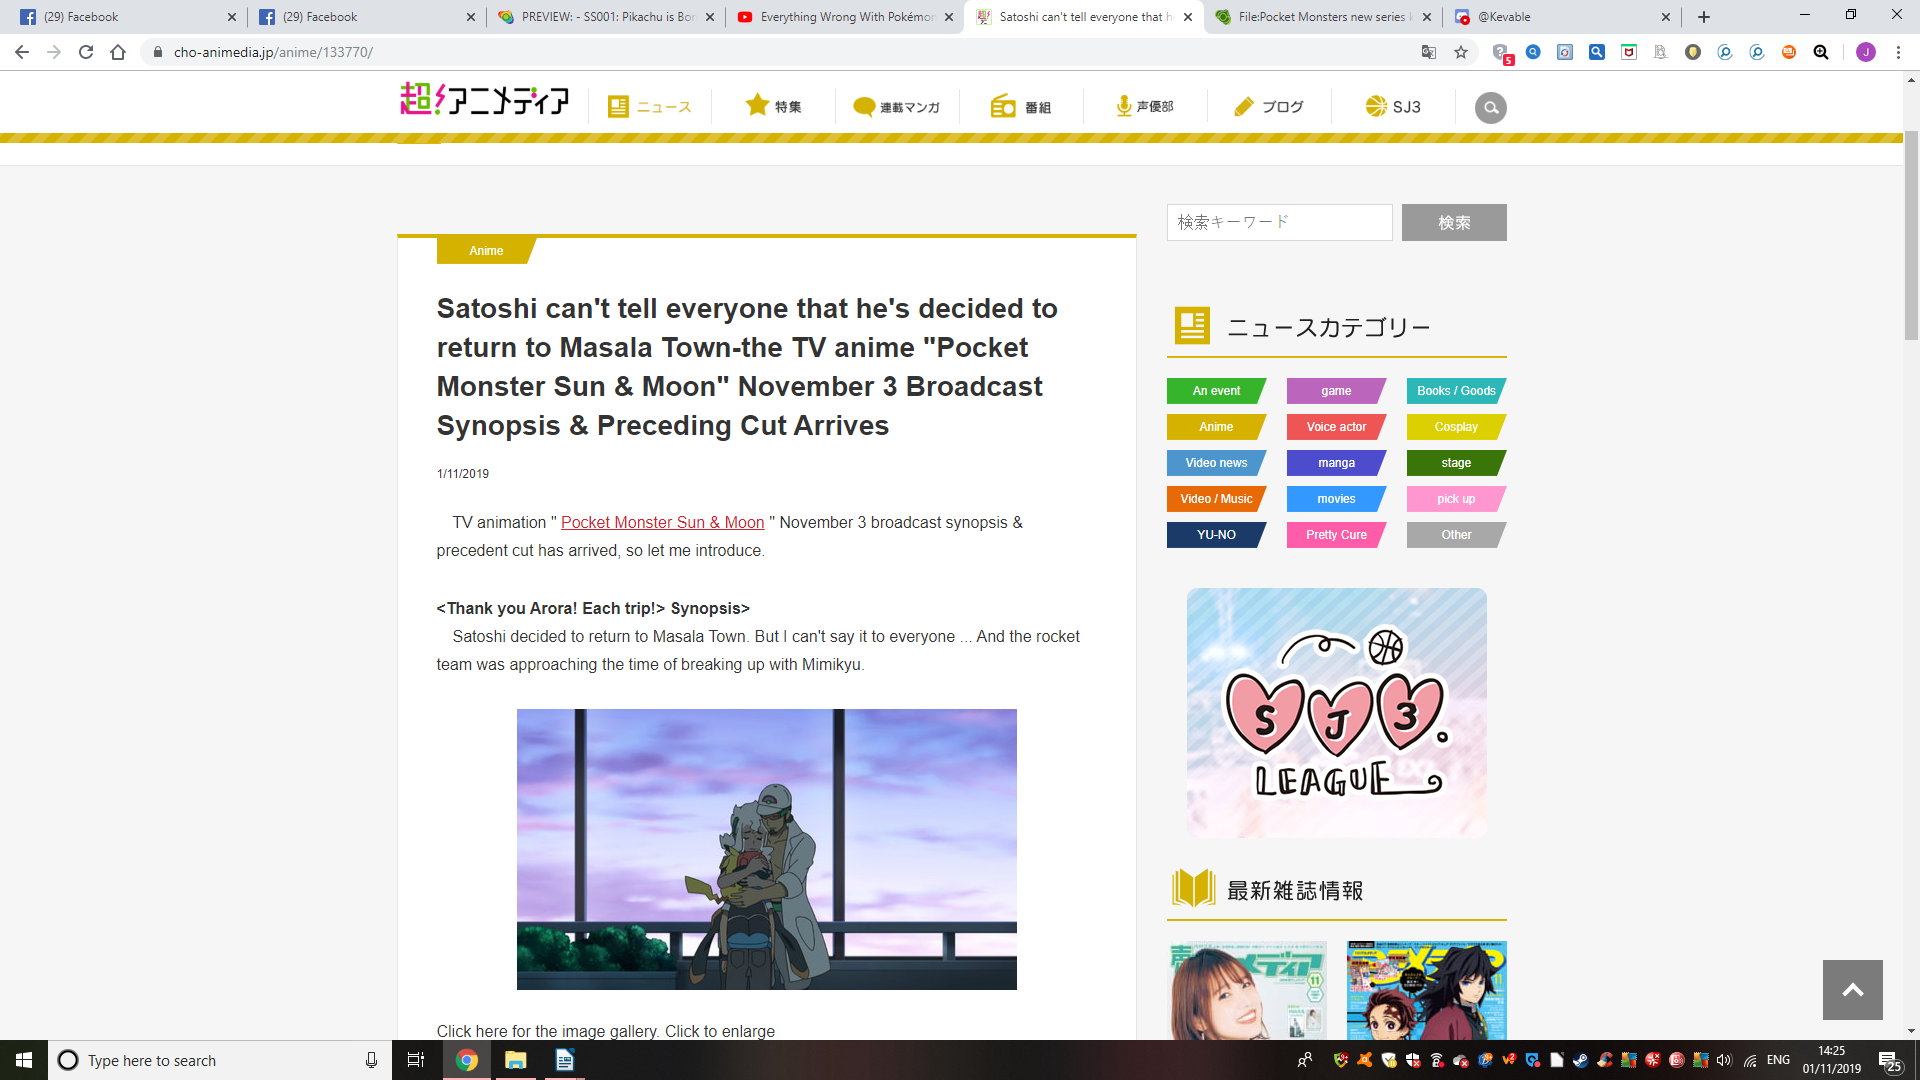Switch to the first Facebook tab
The width and height of the screenshot is (1920, 1080).
tap(127, 17)
